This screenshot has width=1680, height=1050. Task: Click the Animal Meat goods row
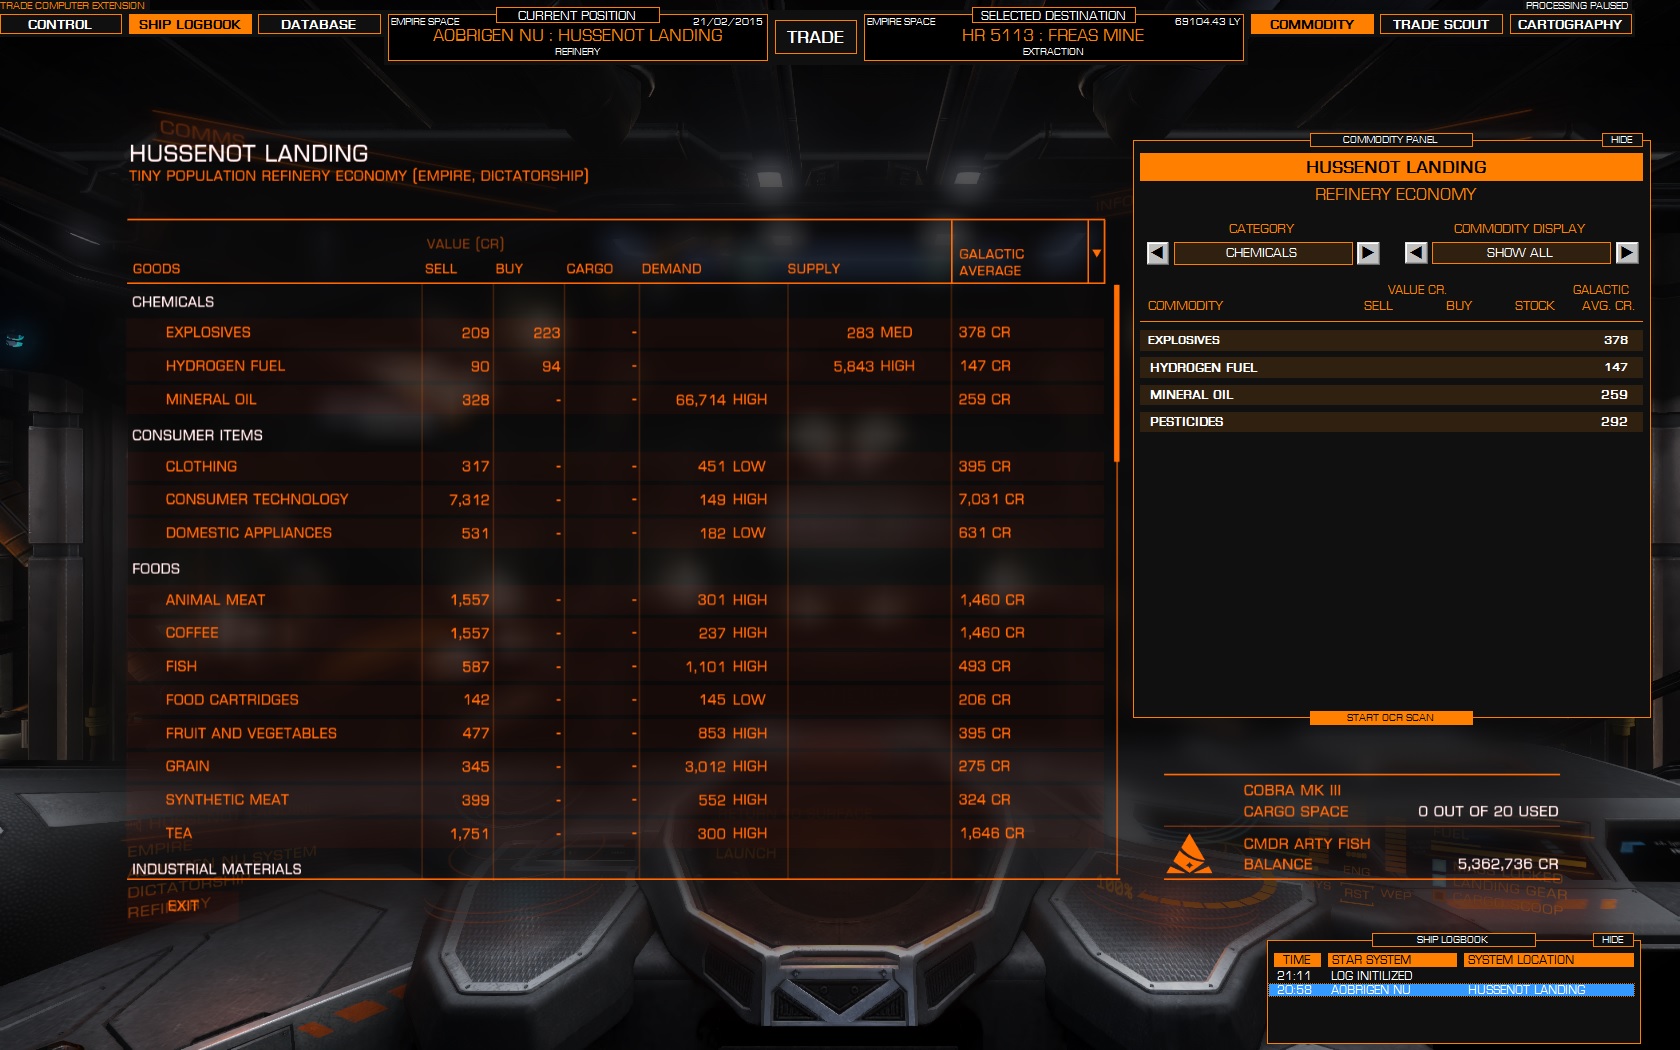(615, 600)
